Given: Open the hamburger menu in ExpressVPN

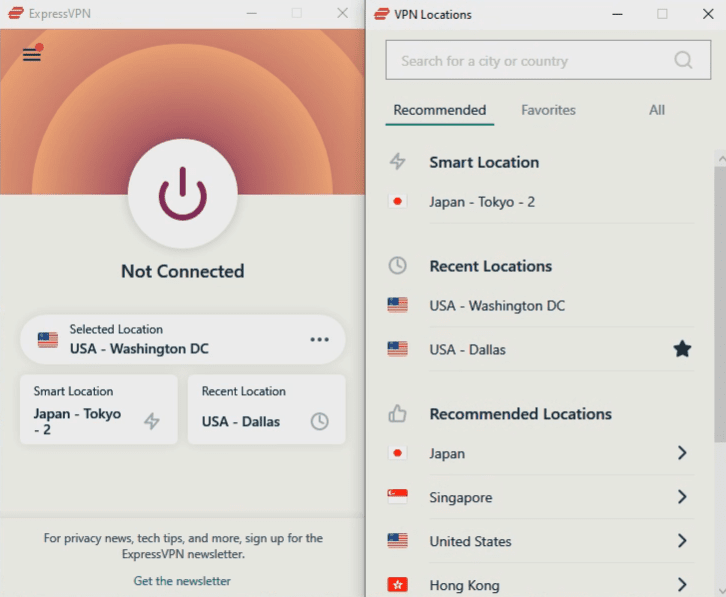Looking at the screenshot, I should pos(32,55).
